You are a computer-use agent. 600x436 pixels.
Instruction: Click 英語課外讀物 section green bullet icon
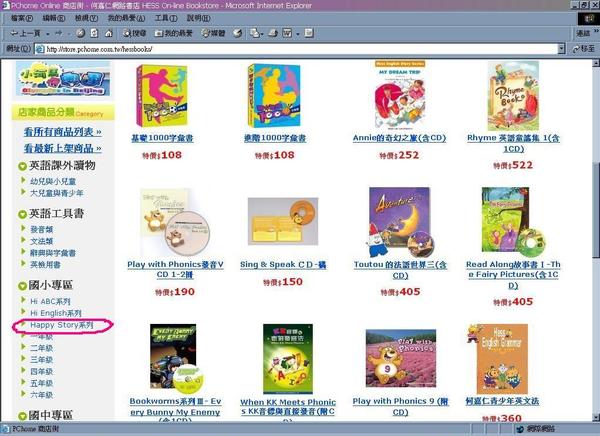pos(22,167)
